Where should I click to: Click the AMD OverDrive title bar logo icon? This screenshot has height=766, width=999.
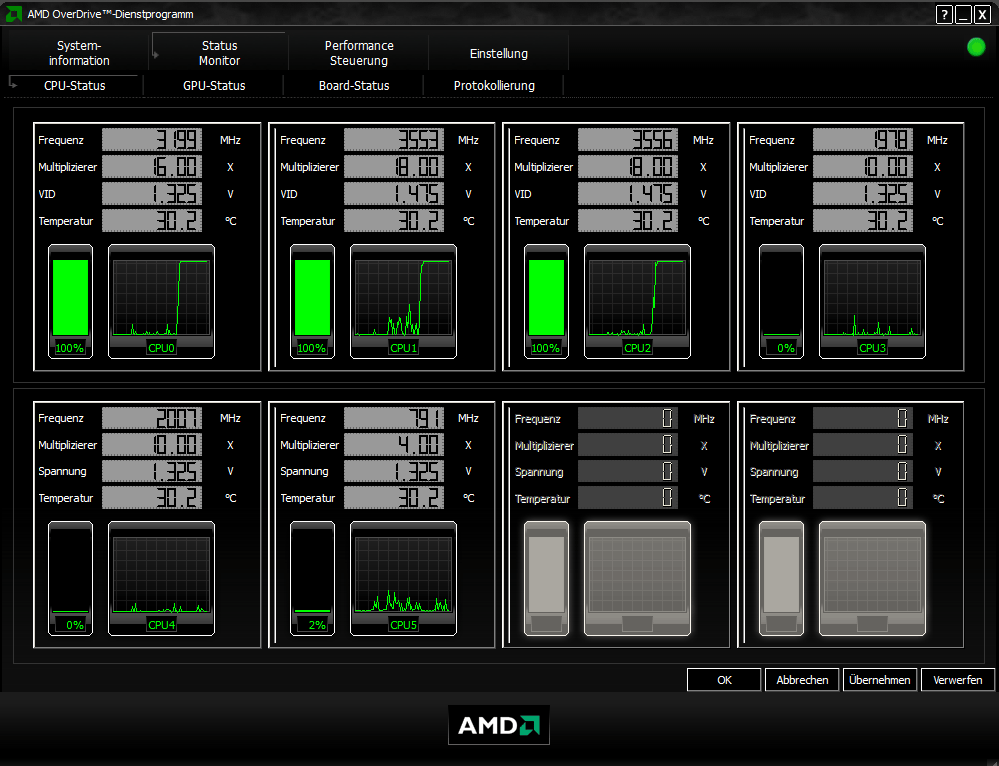[13, 14]
